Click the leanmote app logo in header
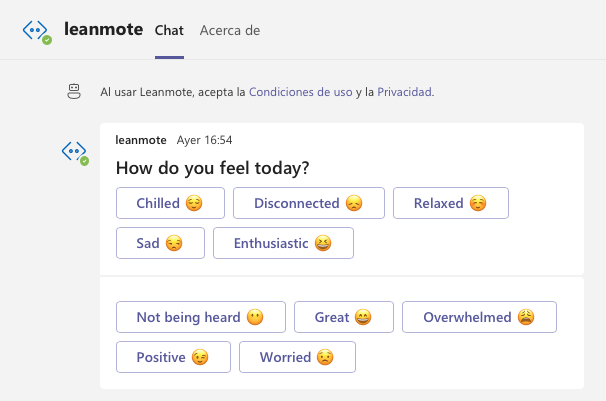This screenshot has width=606, height=401. coord(37,30)
